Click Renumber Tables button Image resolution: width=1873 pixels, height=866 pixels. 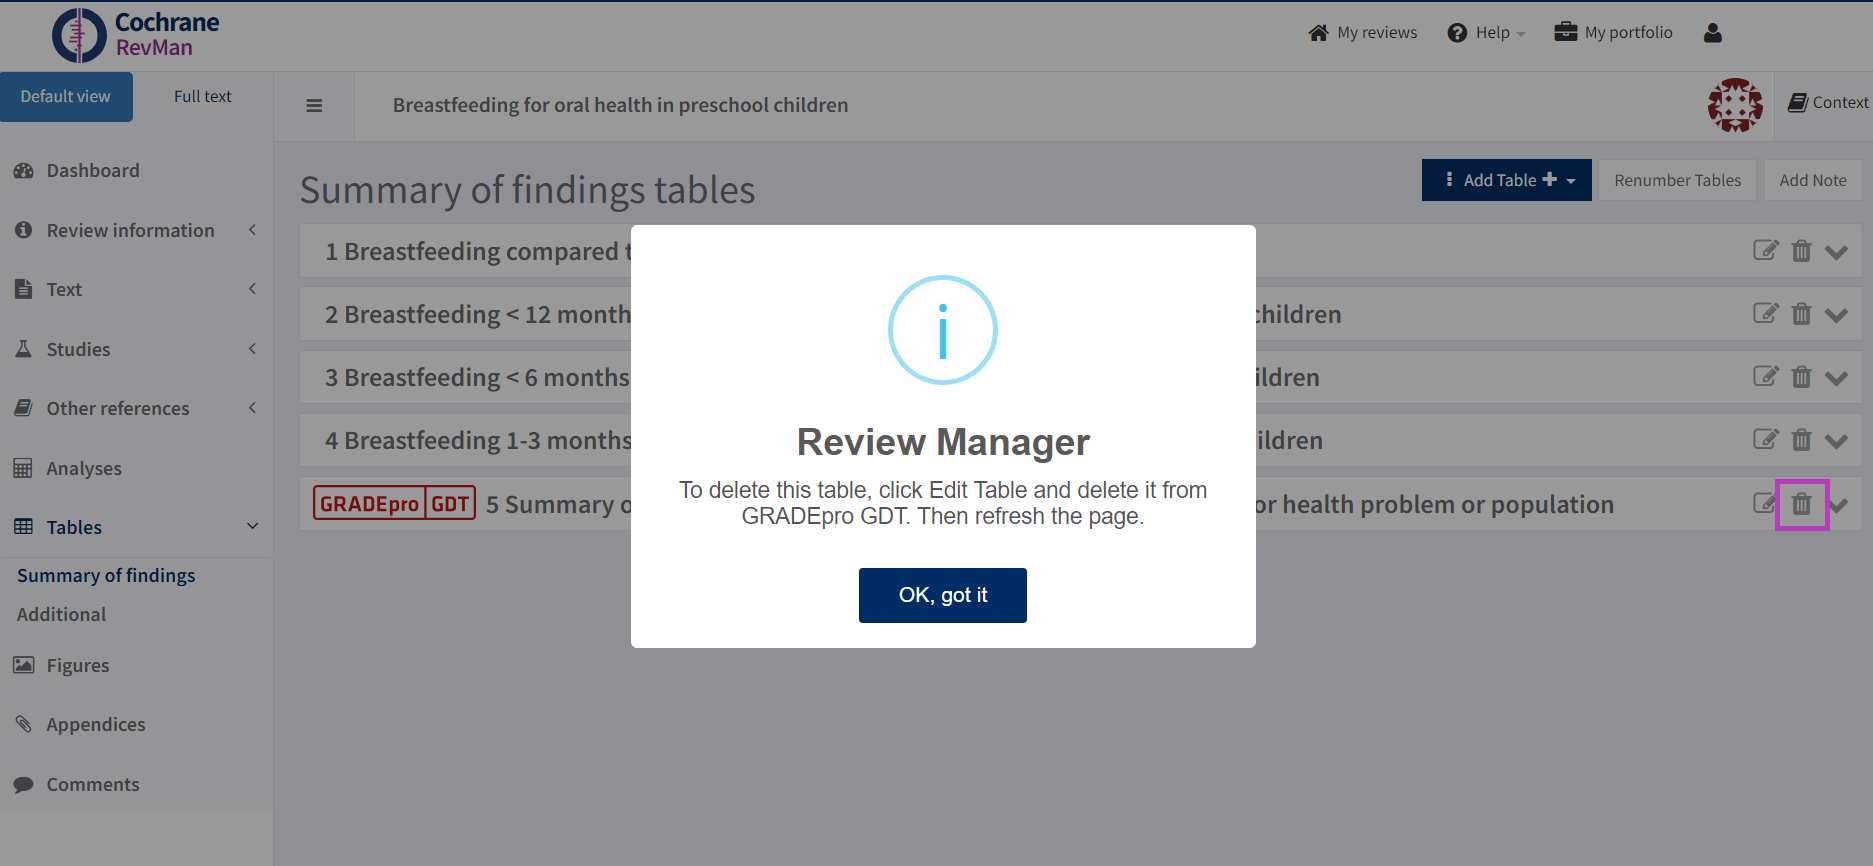coord(1677,180)
